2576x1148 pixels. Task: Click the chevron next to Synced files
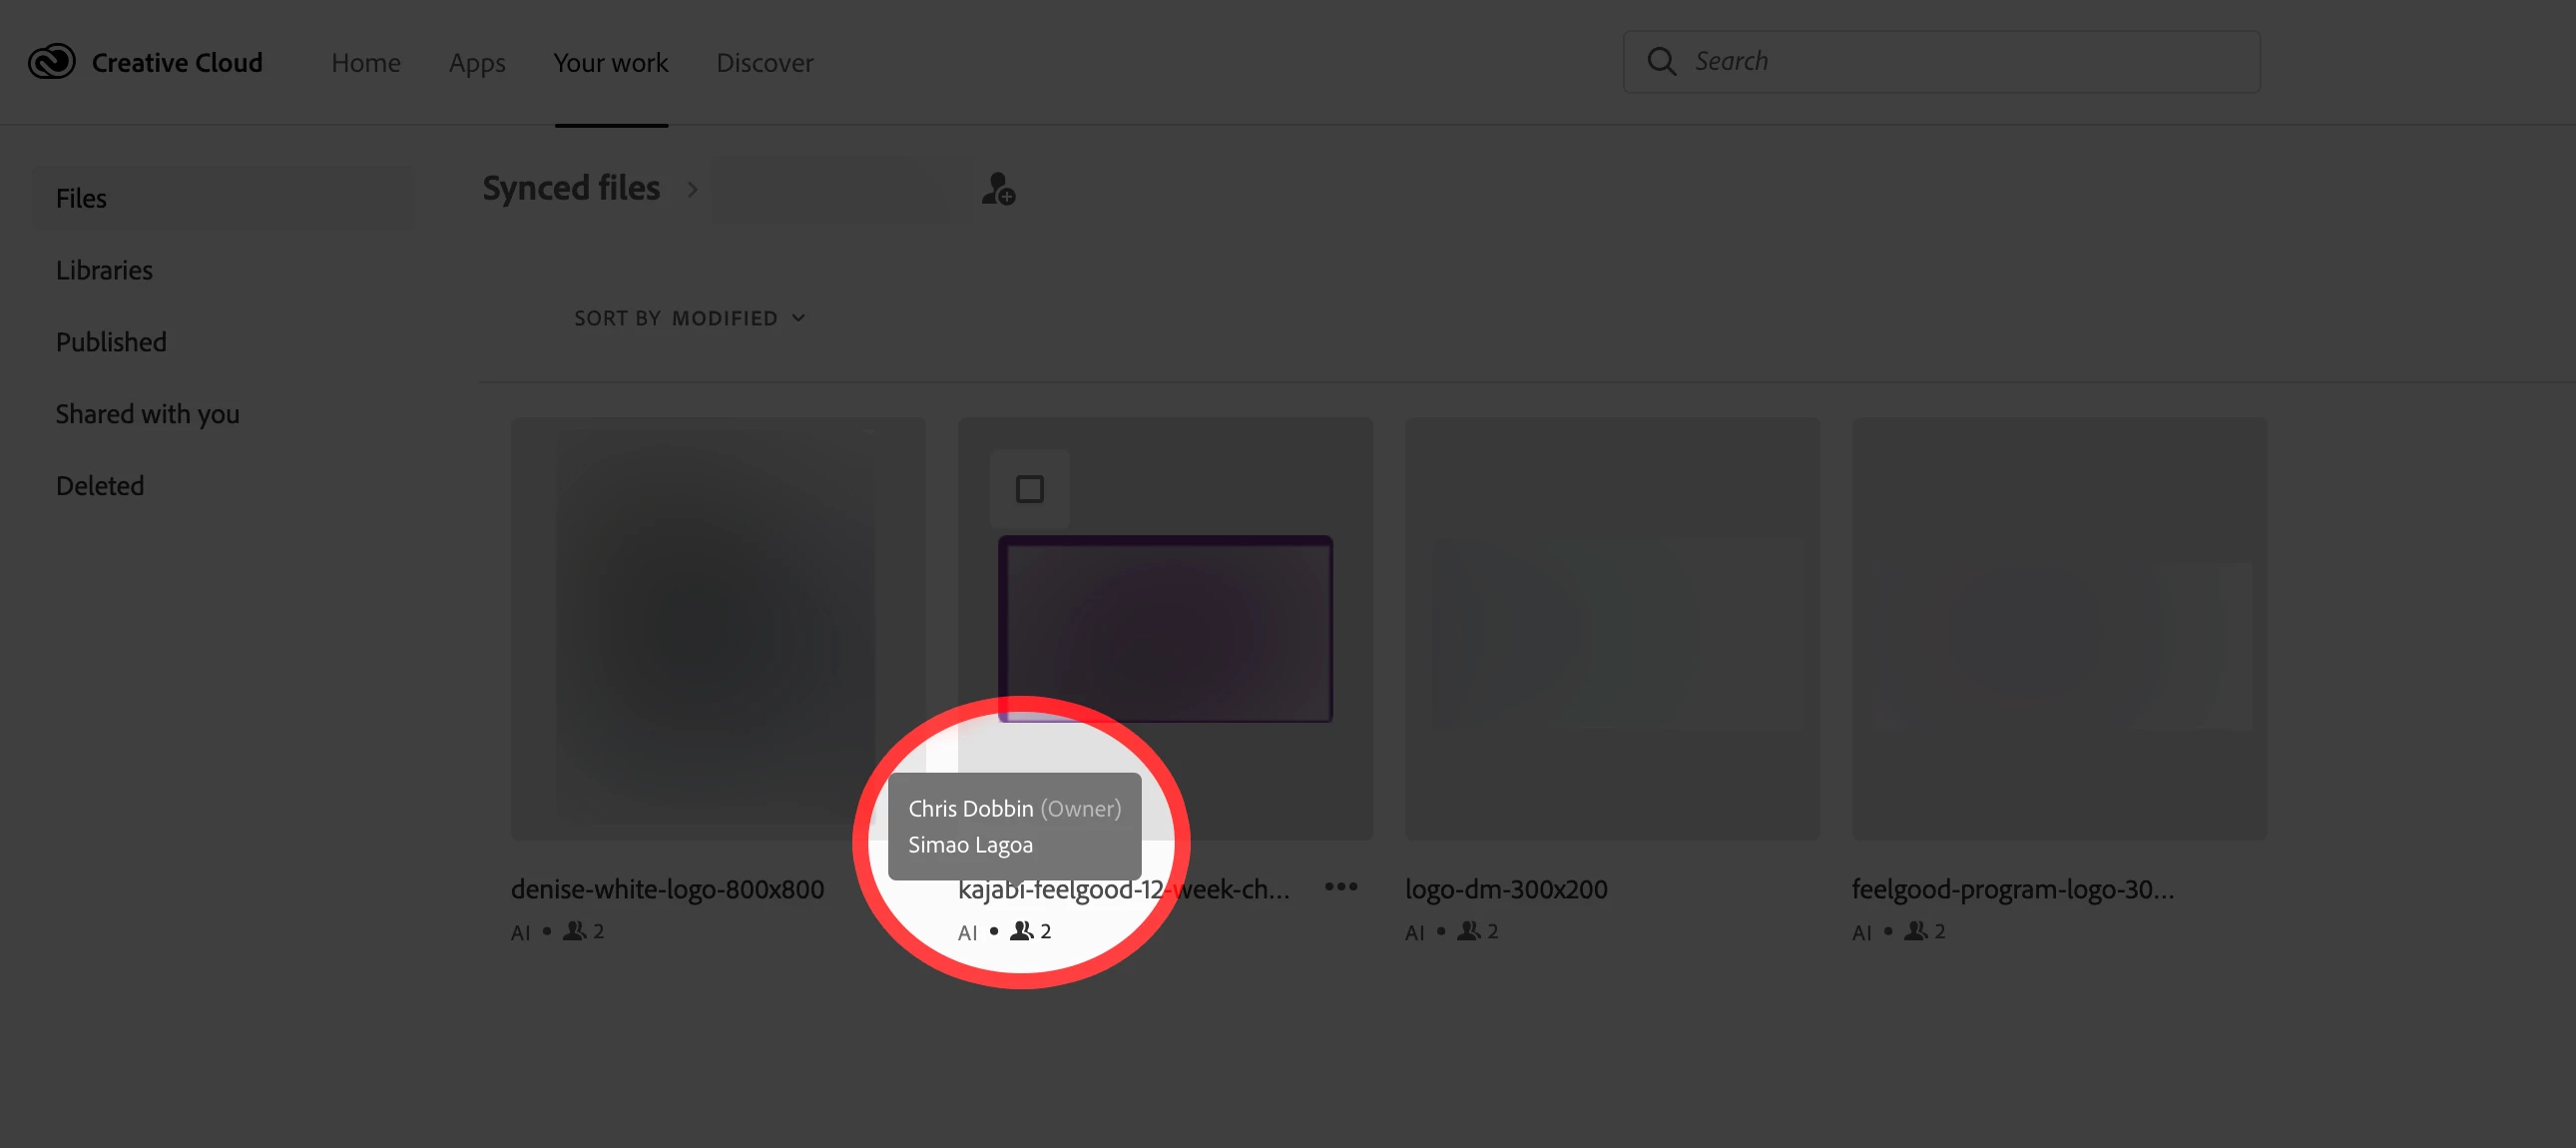[x=692, y=189]
